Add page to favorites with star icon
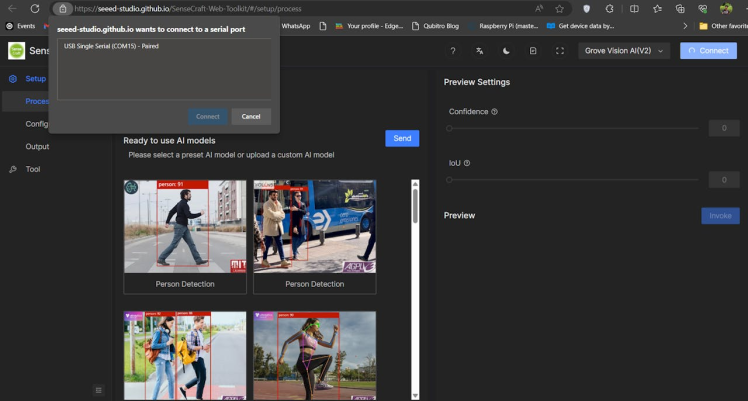Image resolution: width=748 pixels, height=401 pixels. (560, 8)
